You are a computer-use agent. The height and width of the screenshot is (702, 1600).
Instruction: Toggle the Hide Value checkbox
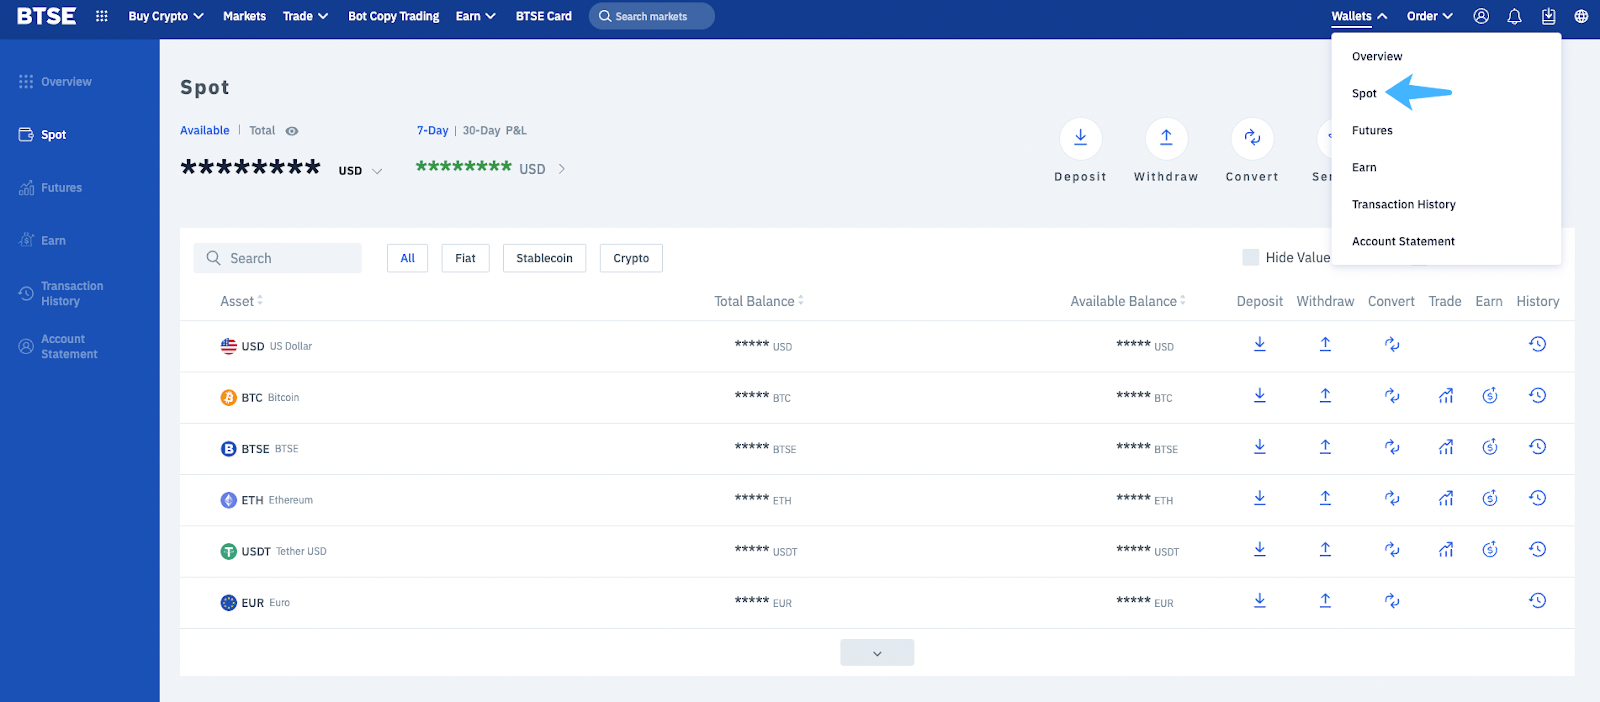pyautogui.click(x=1250, y=257)
